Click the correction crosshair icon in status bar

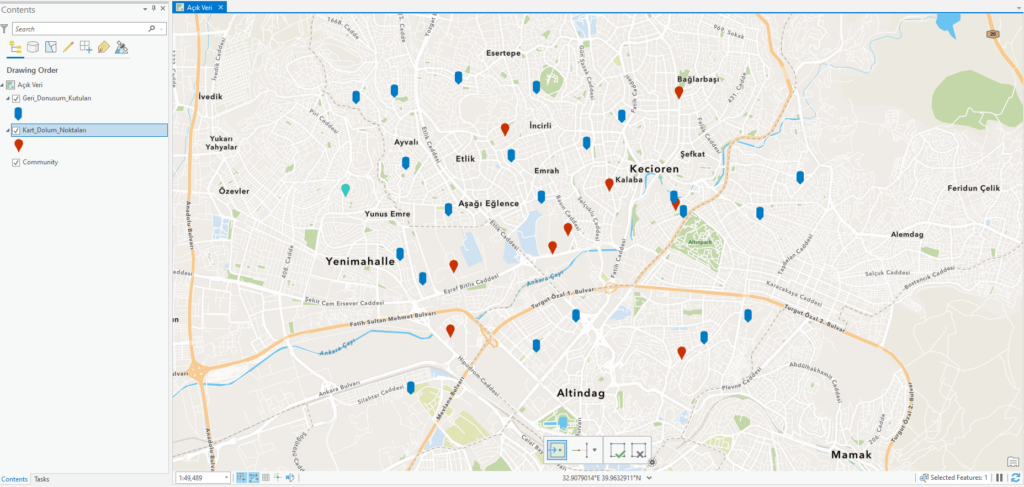click(x=278, y=478)
